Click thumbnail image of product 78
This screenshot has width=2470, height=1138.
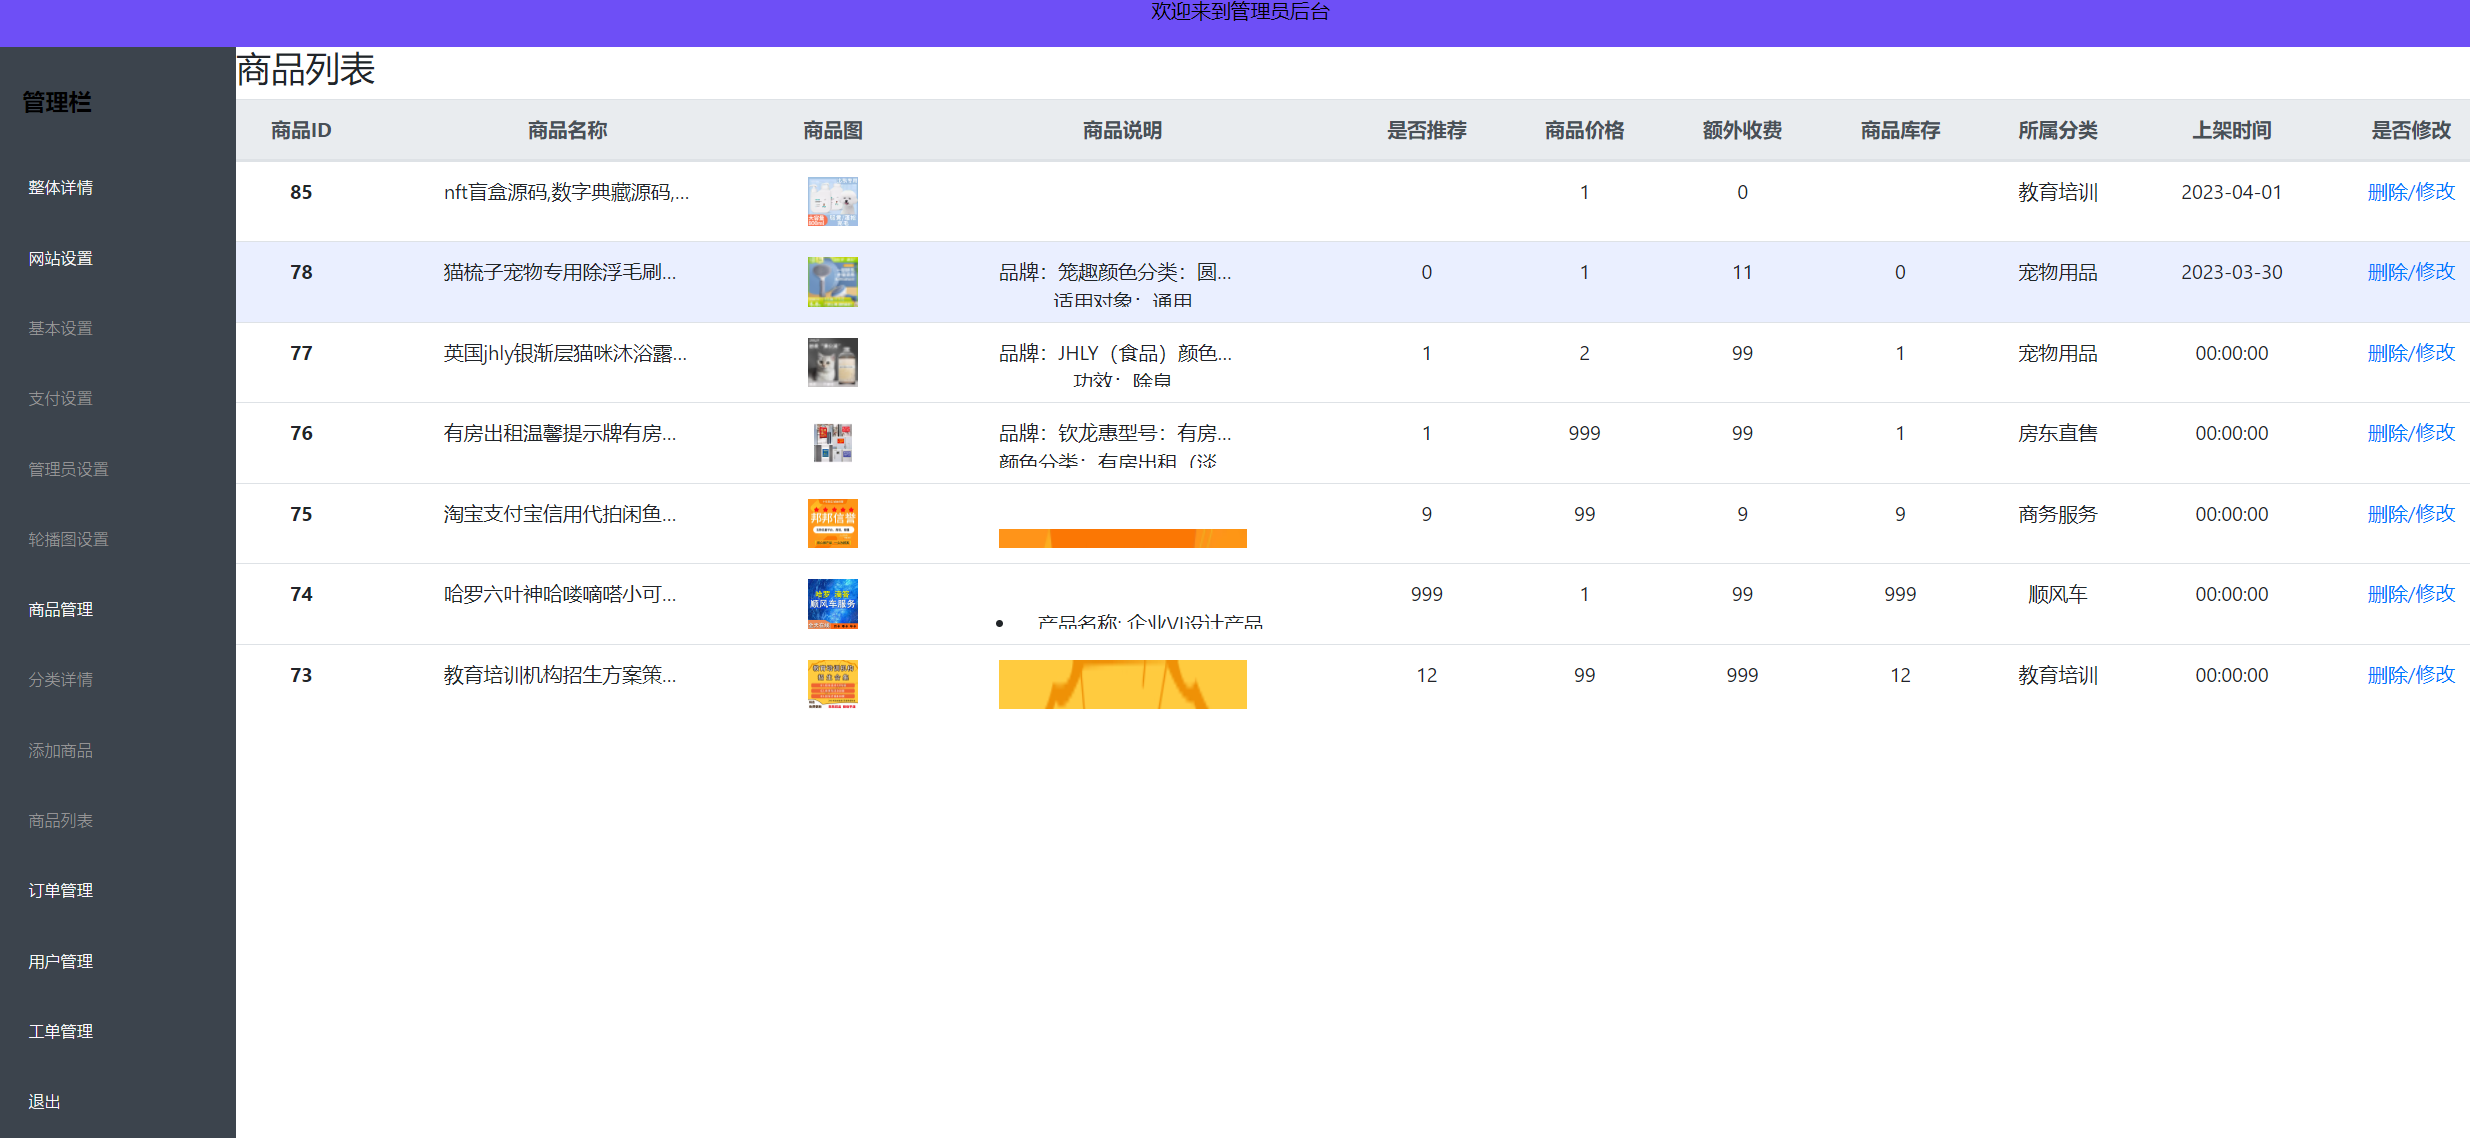[833, 282]
